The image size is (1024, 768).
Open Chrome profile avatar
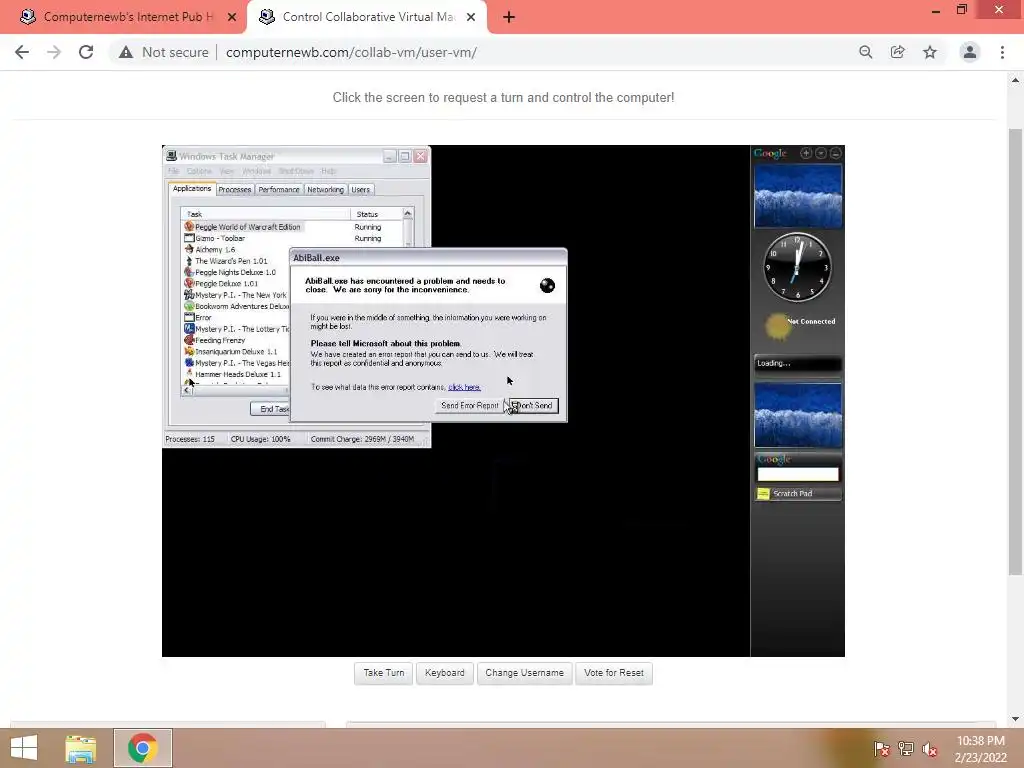click(970, 52)
